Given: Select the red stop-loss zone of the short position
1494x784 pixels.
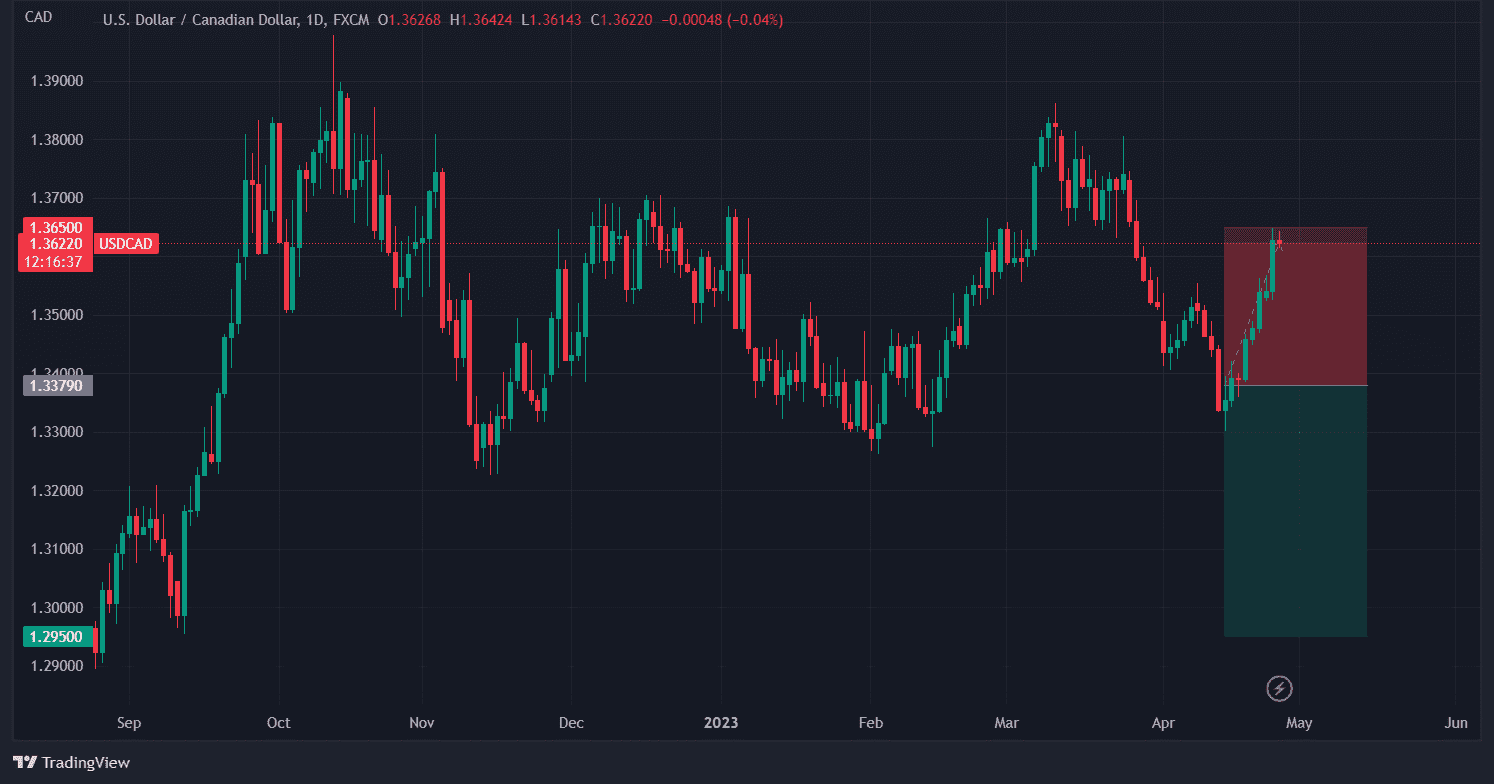Looking at the screenshot, I should tap(1295, 306).
